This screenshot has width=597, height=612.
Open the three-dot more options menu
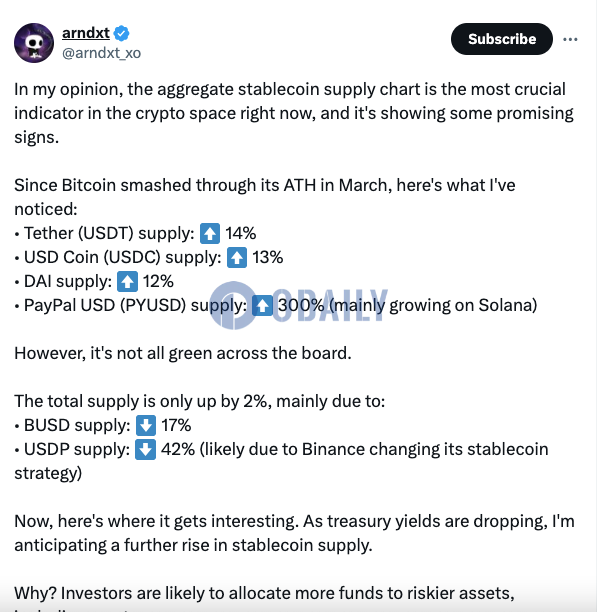pyautogui.click(x=570, y=39)
